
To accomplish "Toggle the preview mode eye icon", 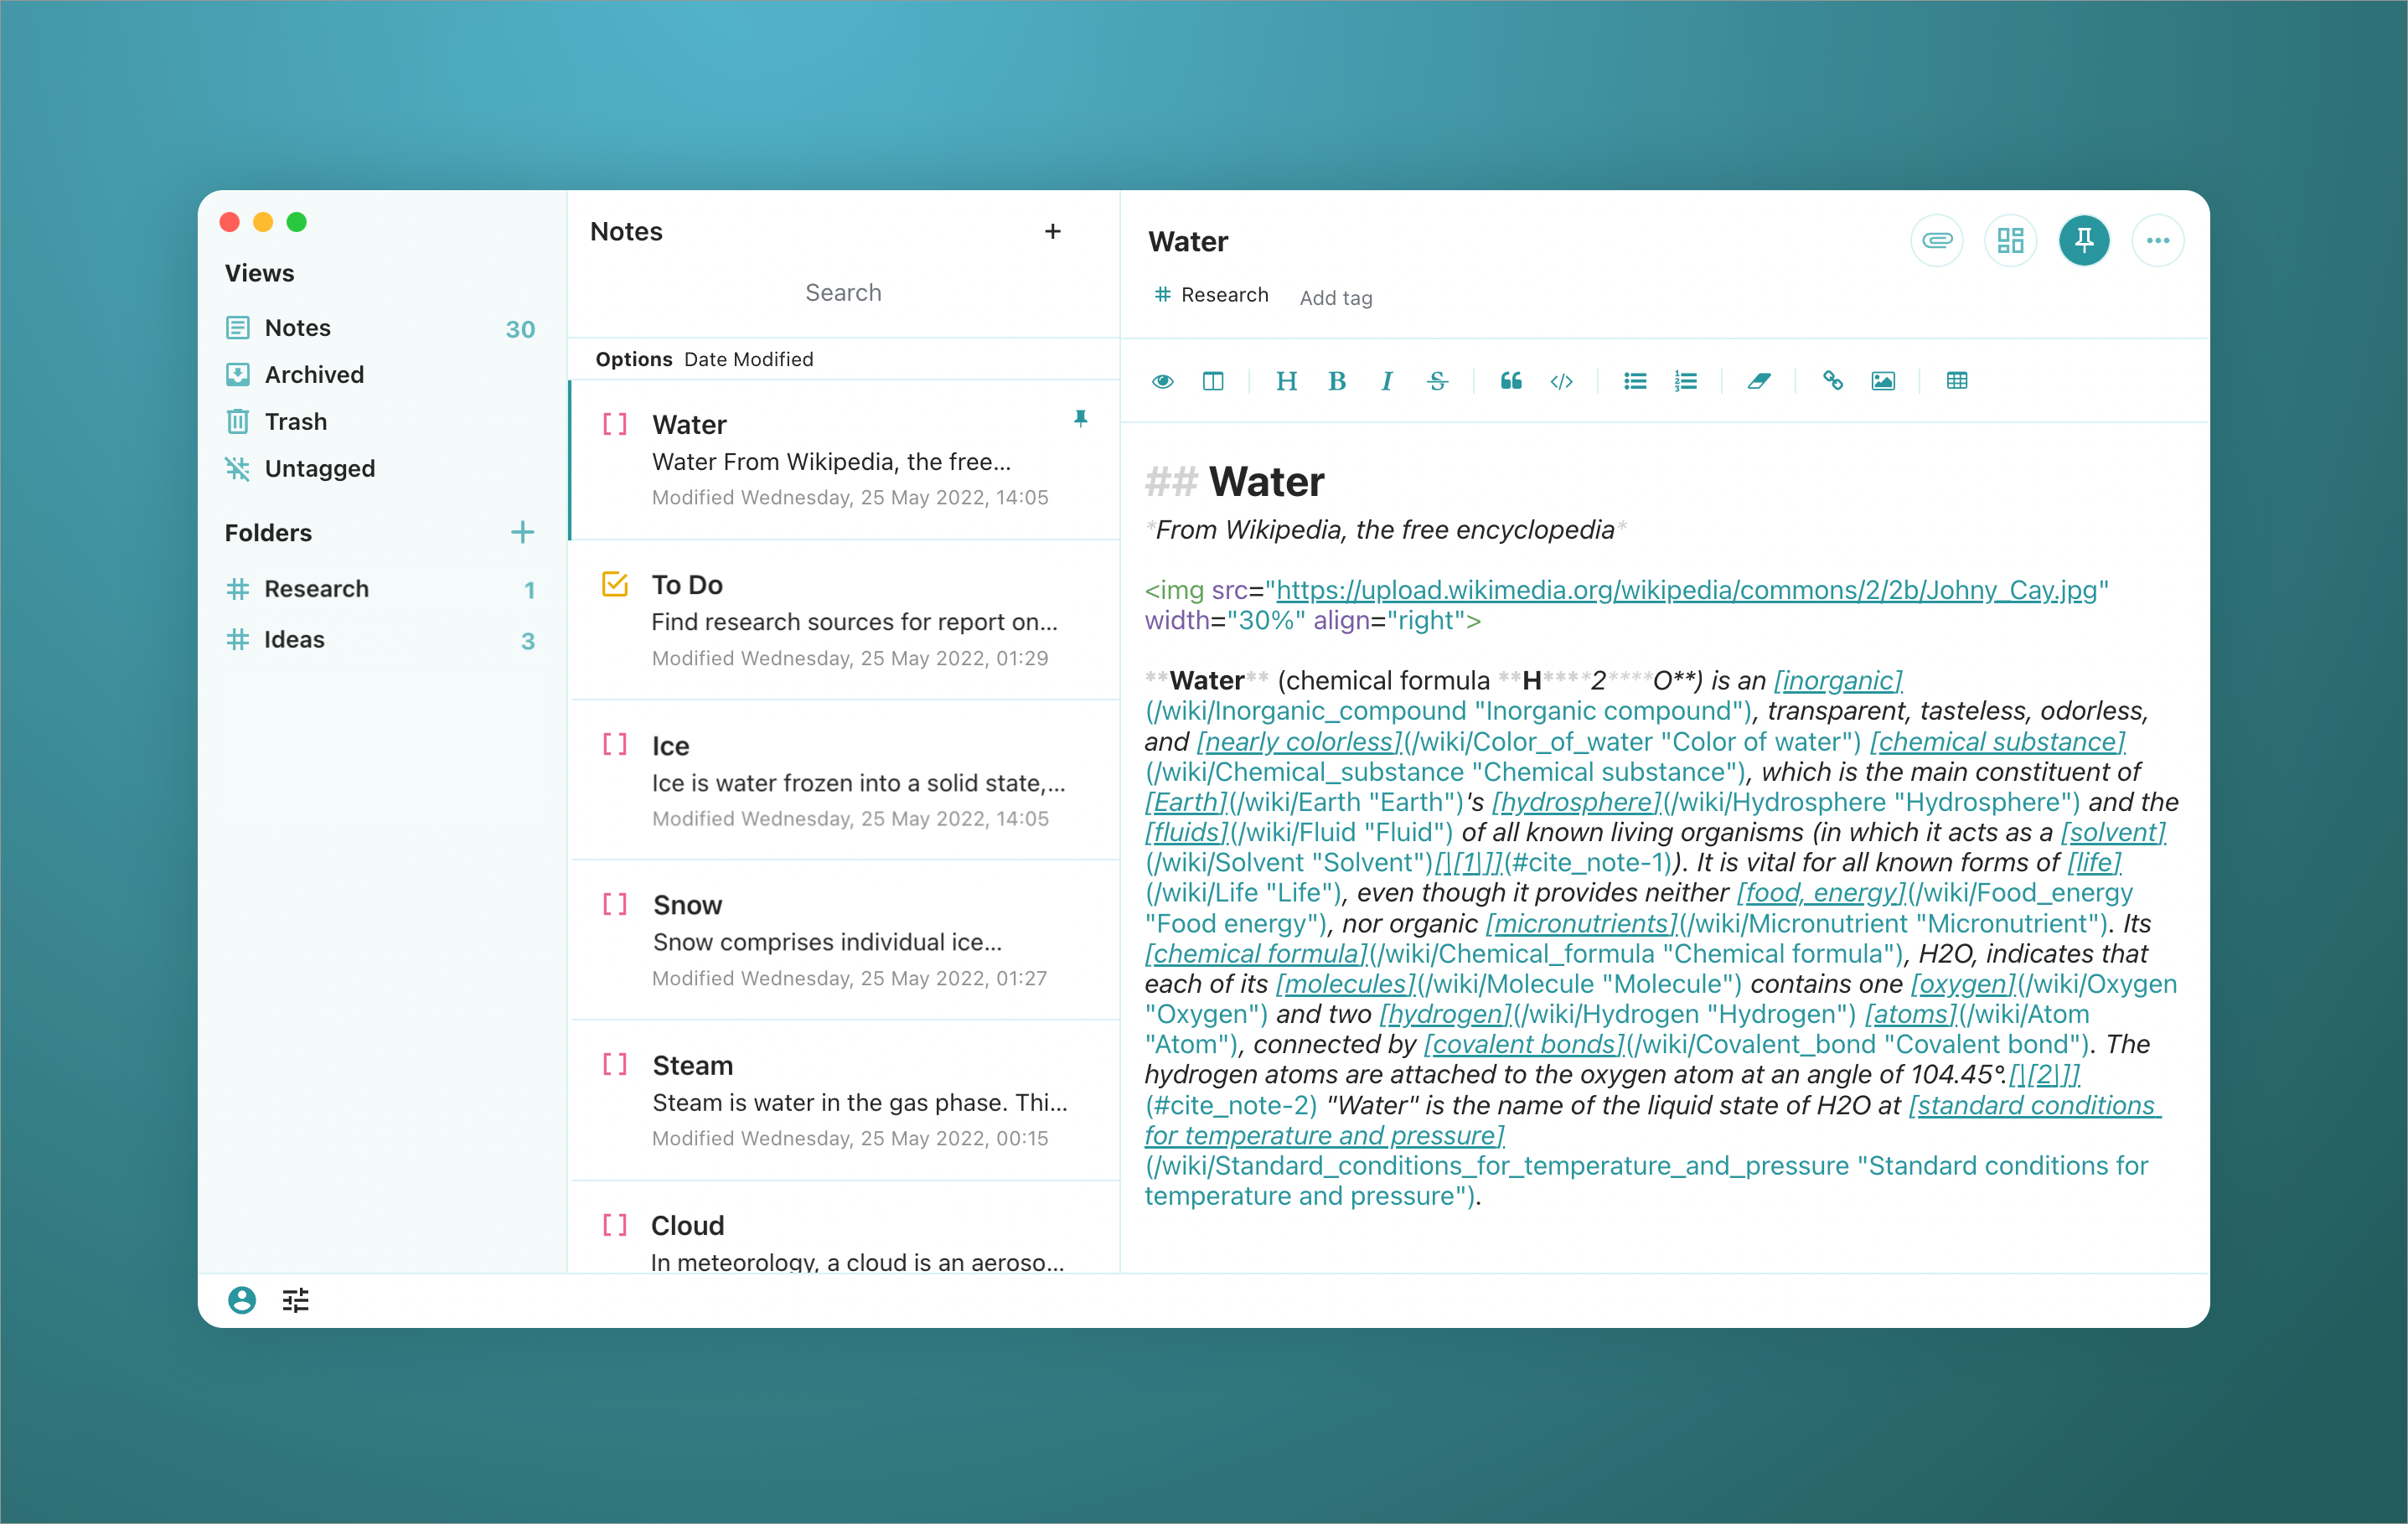I will tap(1160, 380).
